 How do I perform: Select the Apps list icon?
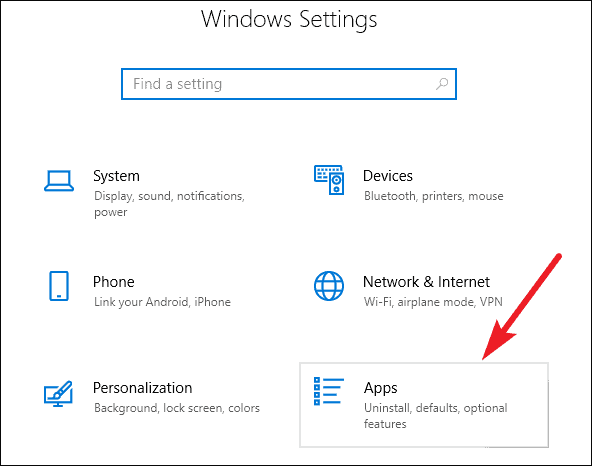(x=328, y=391)
